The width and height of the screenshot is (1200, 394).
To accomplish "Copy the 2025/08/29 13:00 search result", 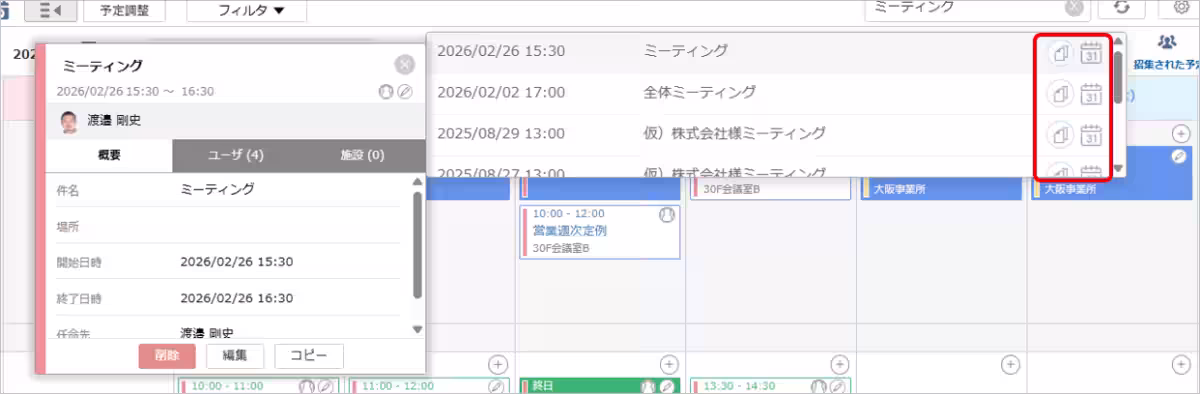I will [1060, 134].
